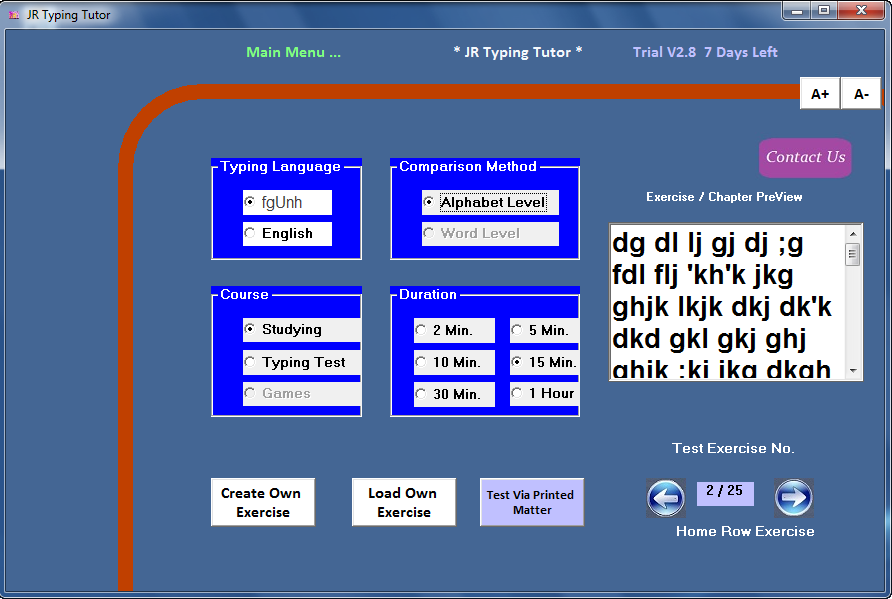Click the Exercise / Chapter PreView heading

[x=724, y=197]
